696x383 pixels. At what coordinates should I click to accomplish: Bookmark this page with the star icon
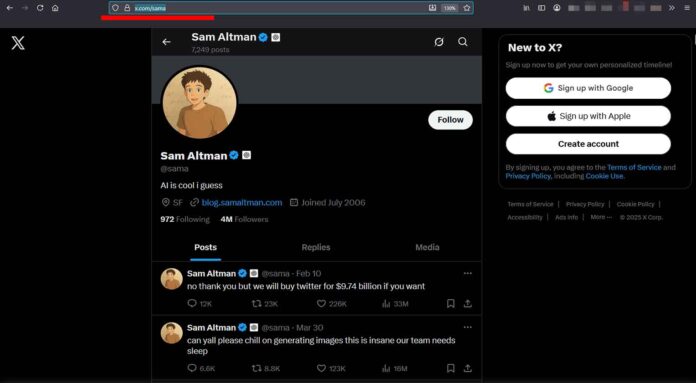[x=467, y=8]
